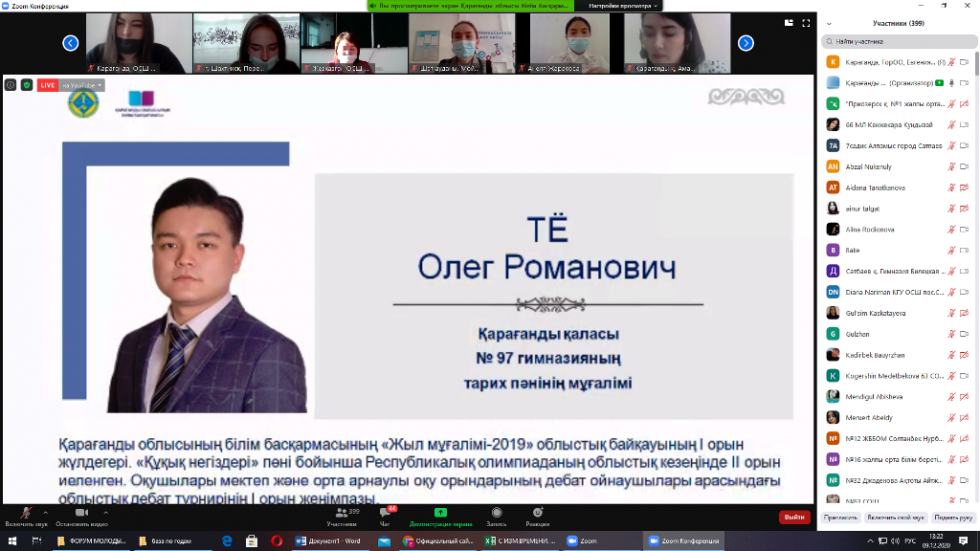
Task: Click the Participants (Участники) toolbar icon
Action: (341, 514)
